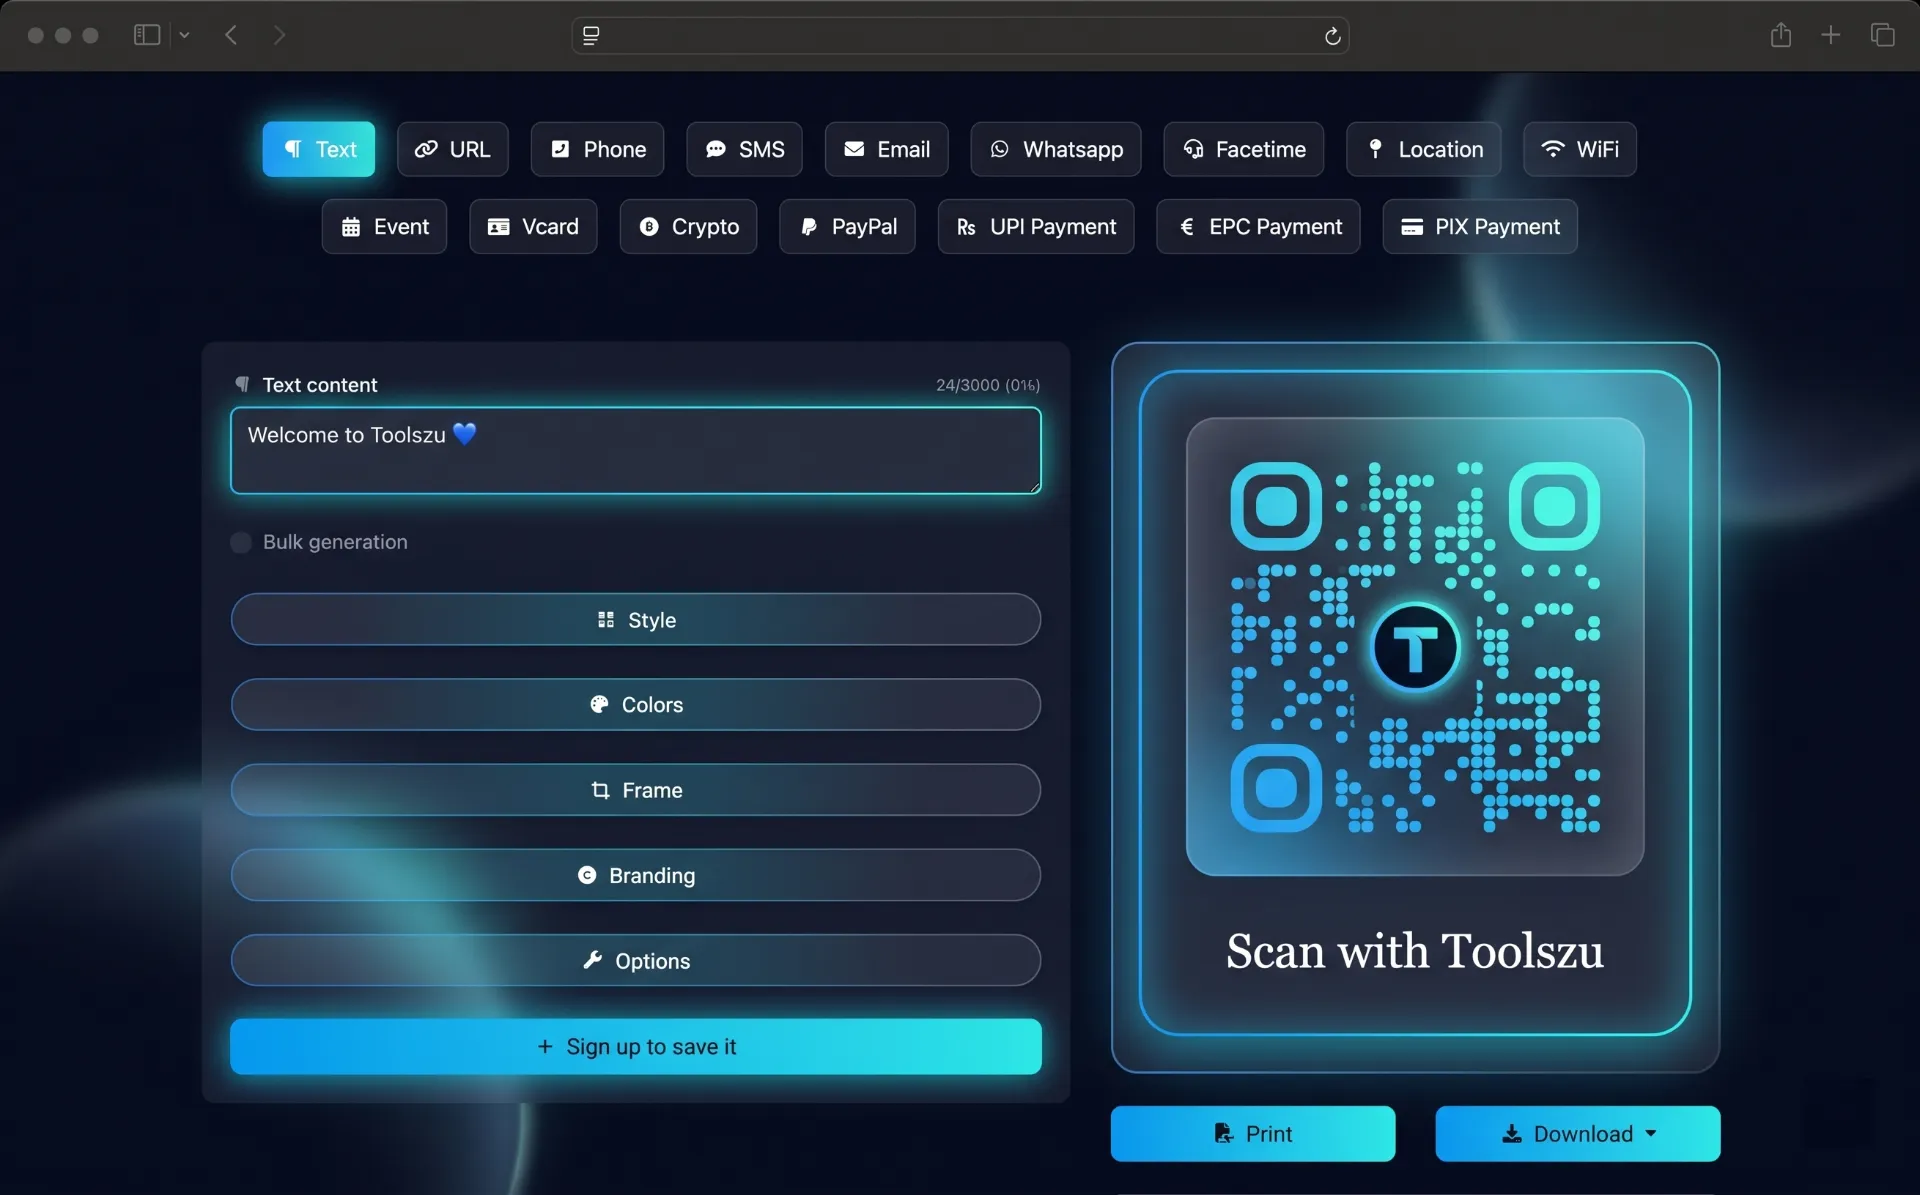This screenshot has width=1920, height=1195.
Task: Click the Scan with Toolszu caption
Action: click(1415, 951)
